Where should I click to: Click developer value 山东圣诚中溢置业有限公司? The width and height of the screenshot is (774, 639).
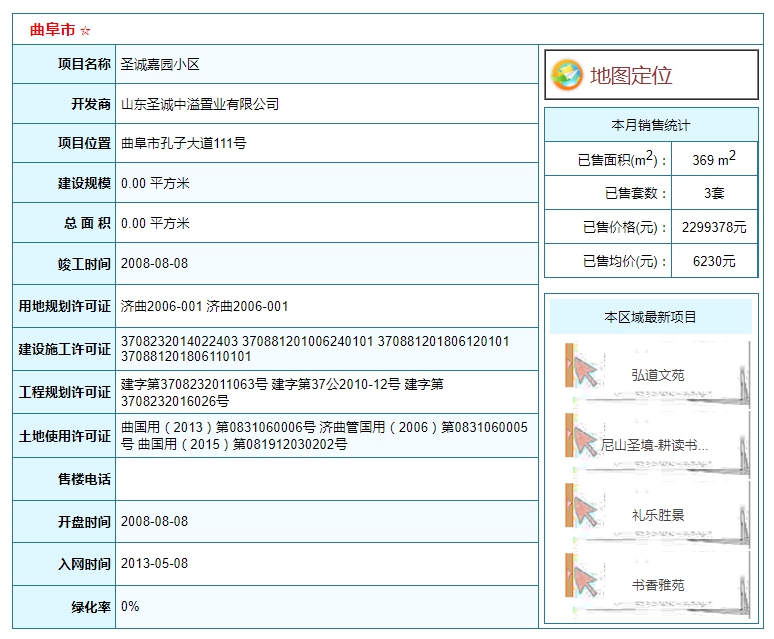[x=200, y=104]
